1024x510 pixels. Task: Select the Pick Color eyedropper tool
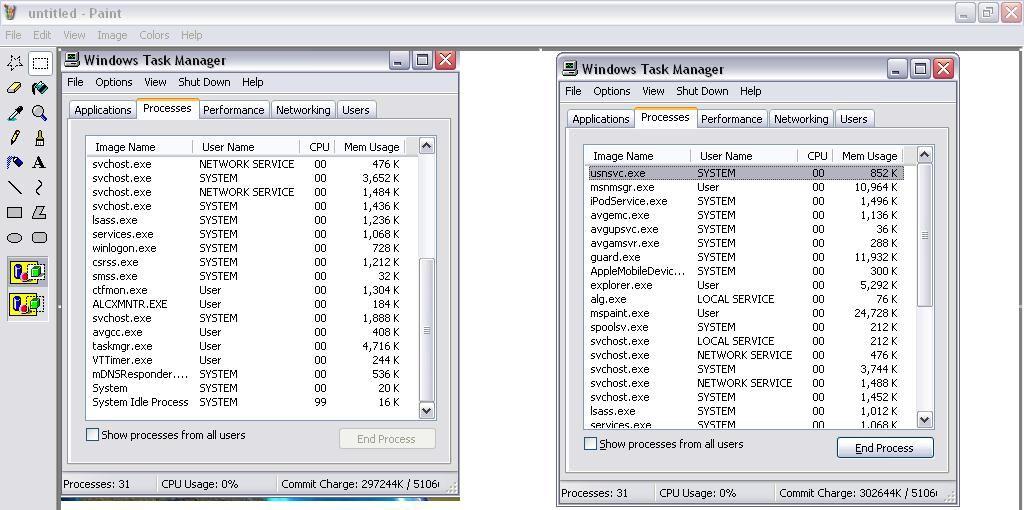pyautogui.click(x=15, y=113)
